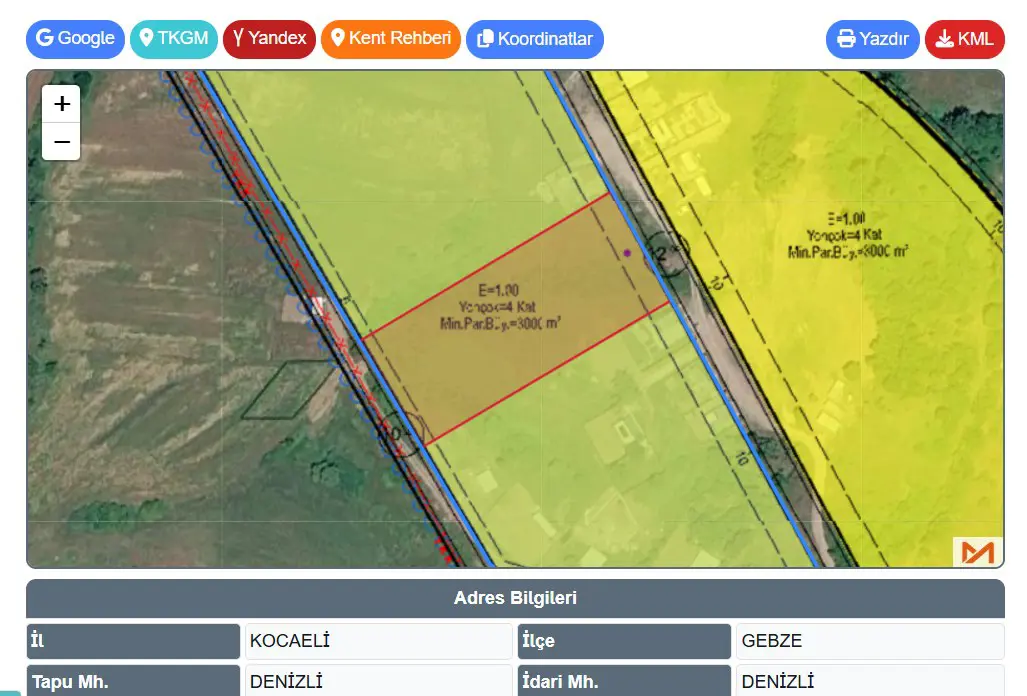The width and height of the screenshot is (1027, 696).
Task: Open Kent Rehberi city guide button
Action: tap(391, 39)
